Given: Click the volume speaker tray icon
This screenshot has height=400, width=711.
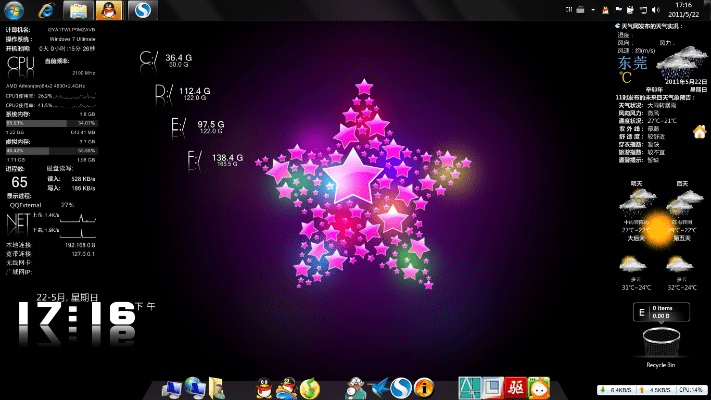Looking at the screenshot, I should 655,10.
